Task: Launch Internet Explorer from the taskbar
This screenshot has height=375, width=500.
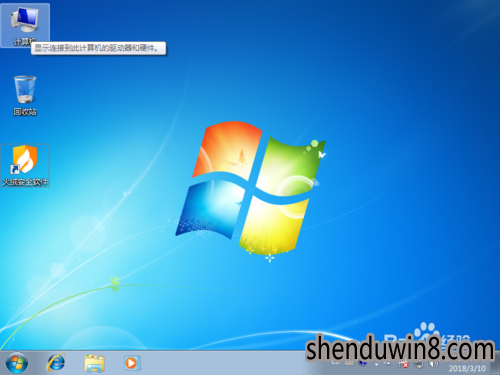Action: pyautogui.click(x=56, y=363)
